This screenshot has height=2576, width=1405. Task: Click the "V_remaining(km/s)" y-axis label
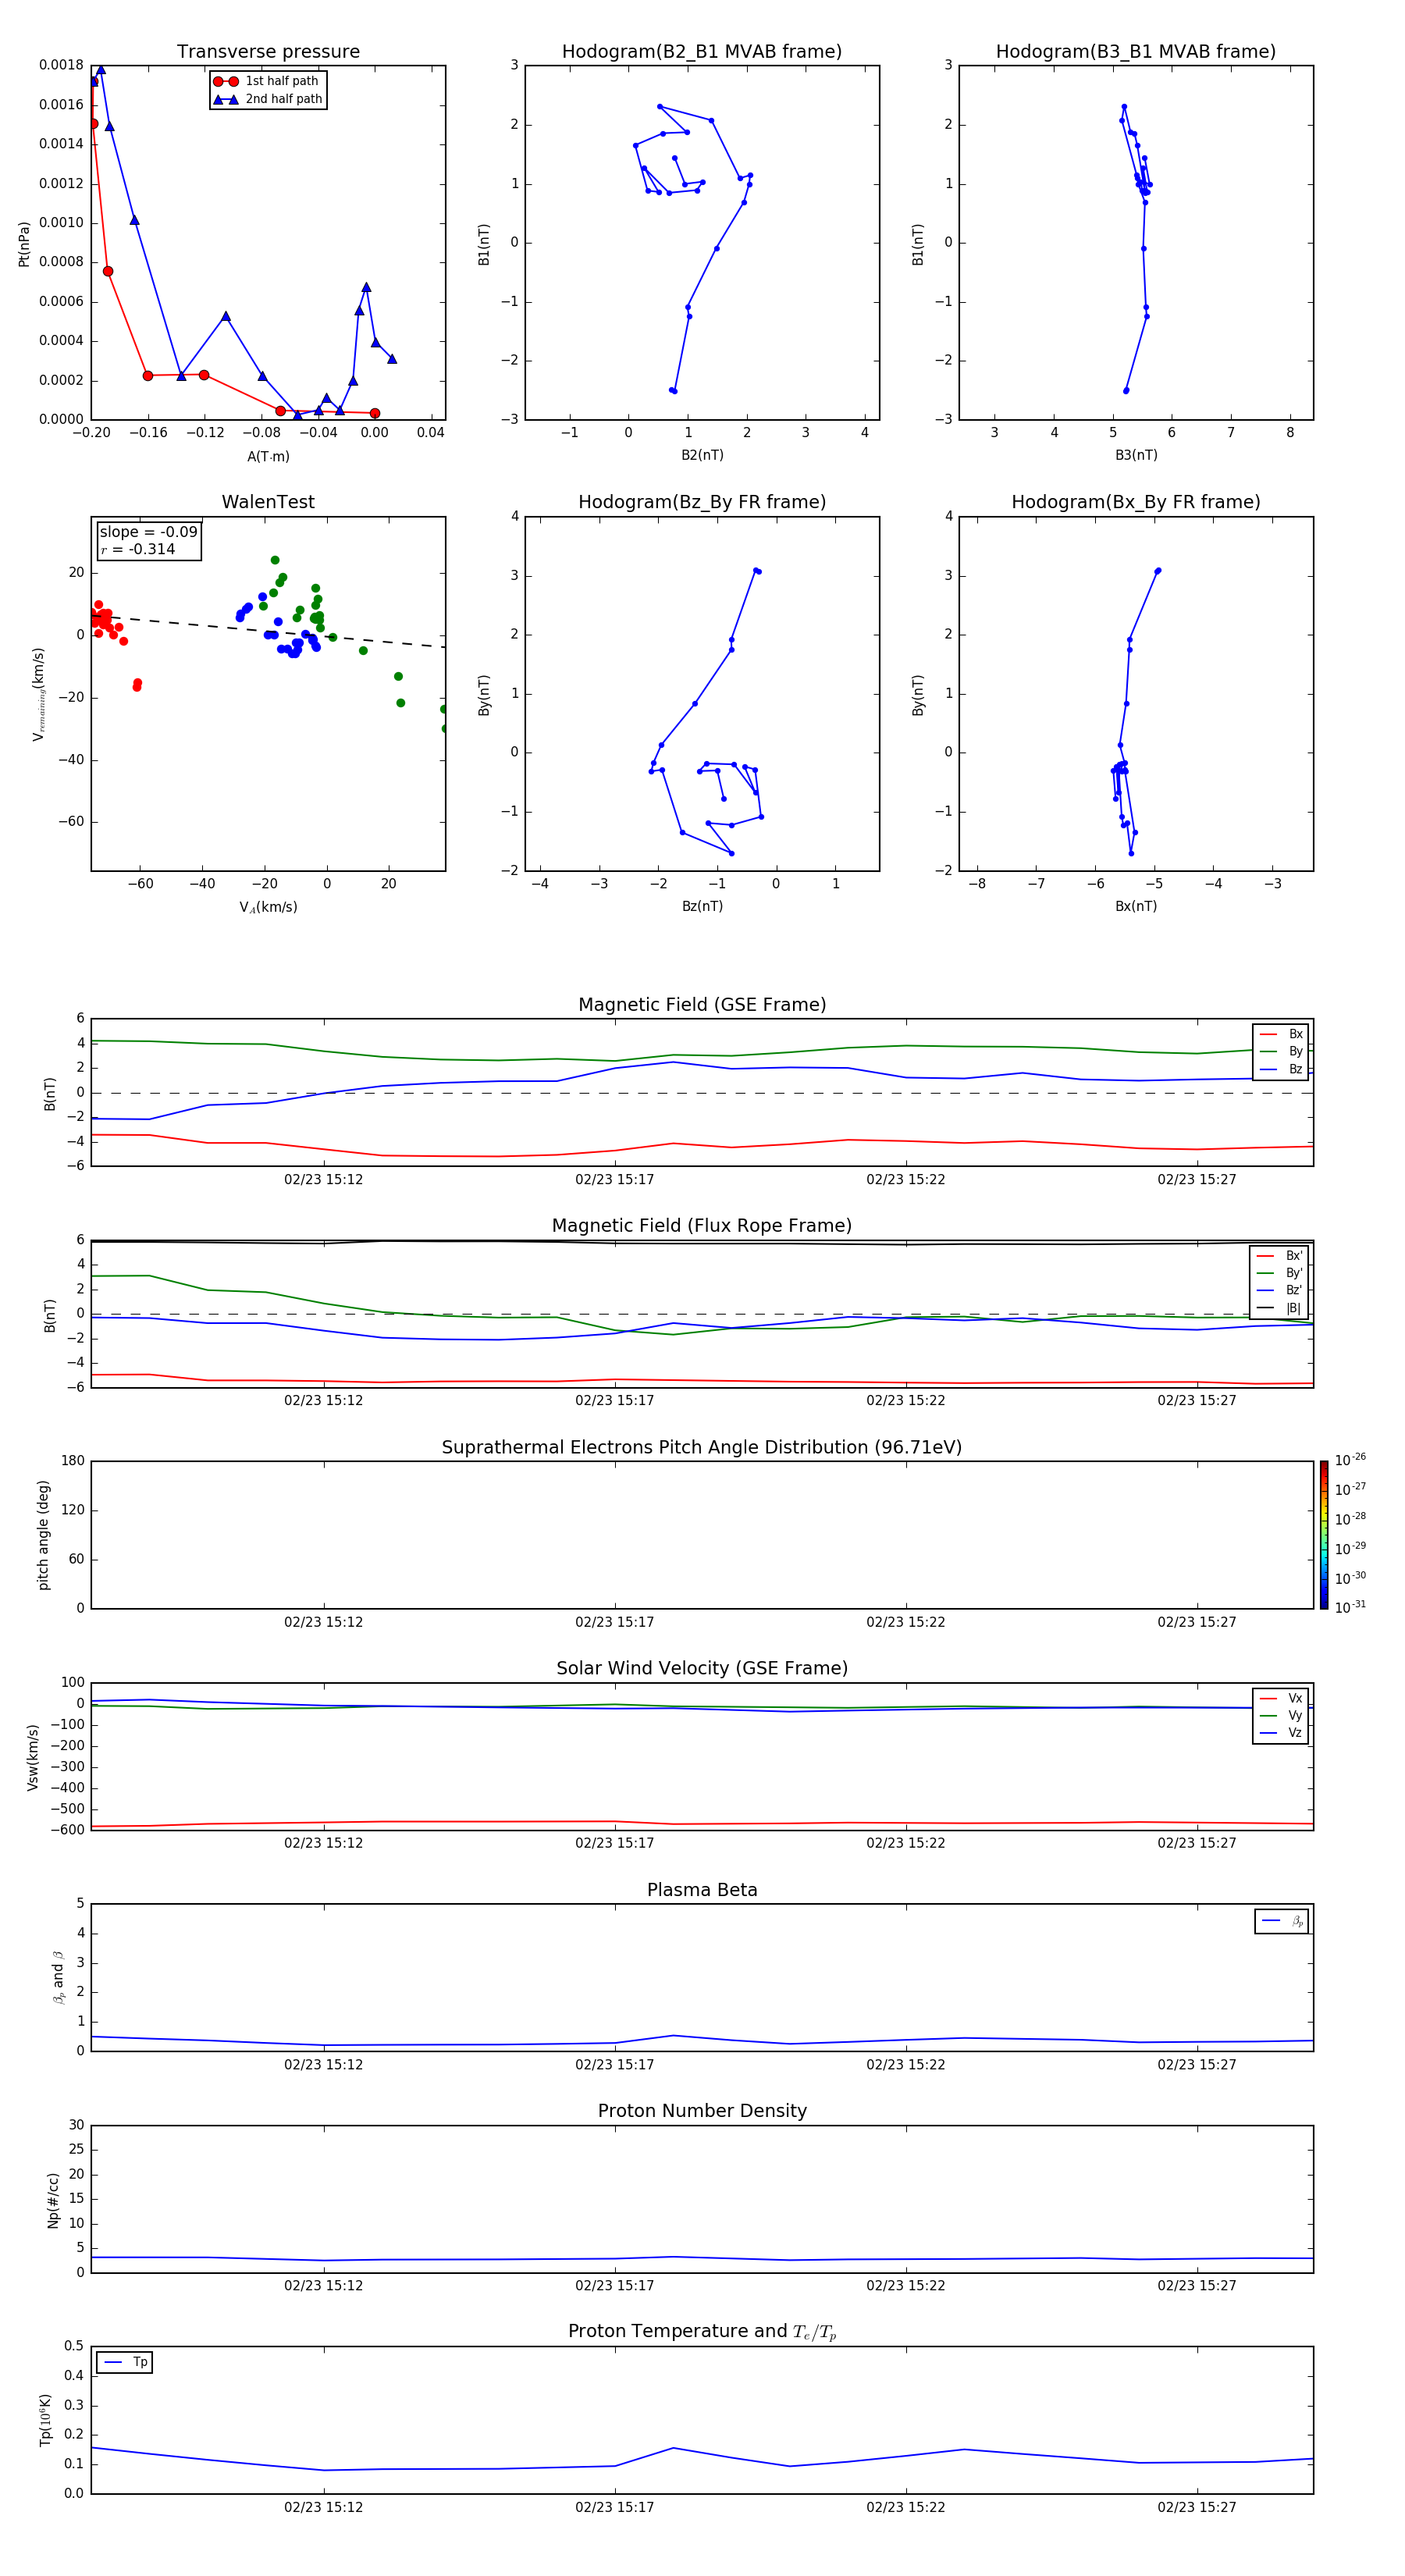[39, 694]
